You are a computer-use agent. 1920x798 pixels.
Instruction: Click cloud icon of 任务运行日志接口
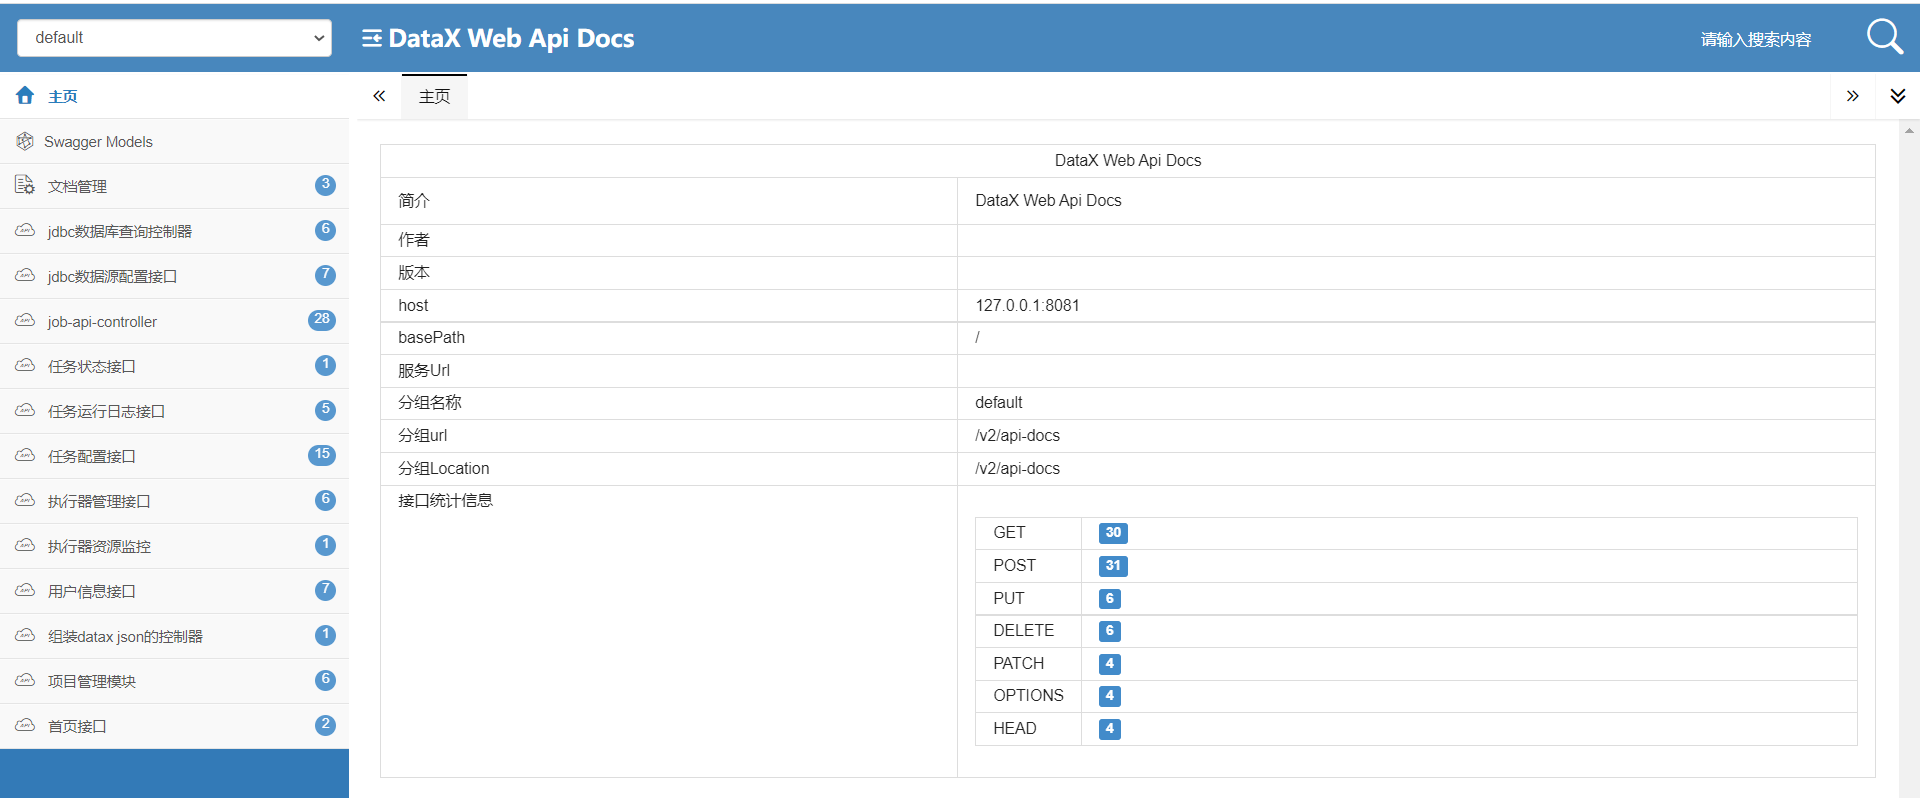(25, 410)
